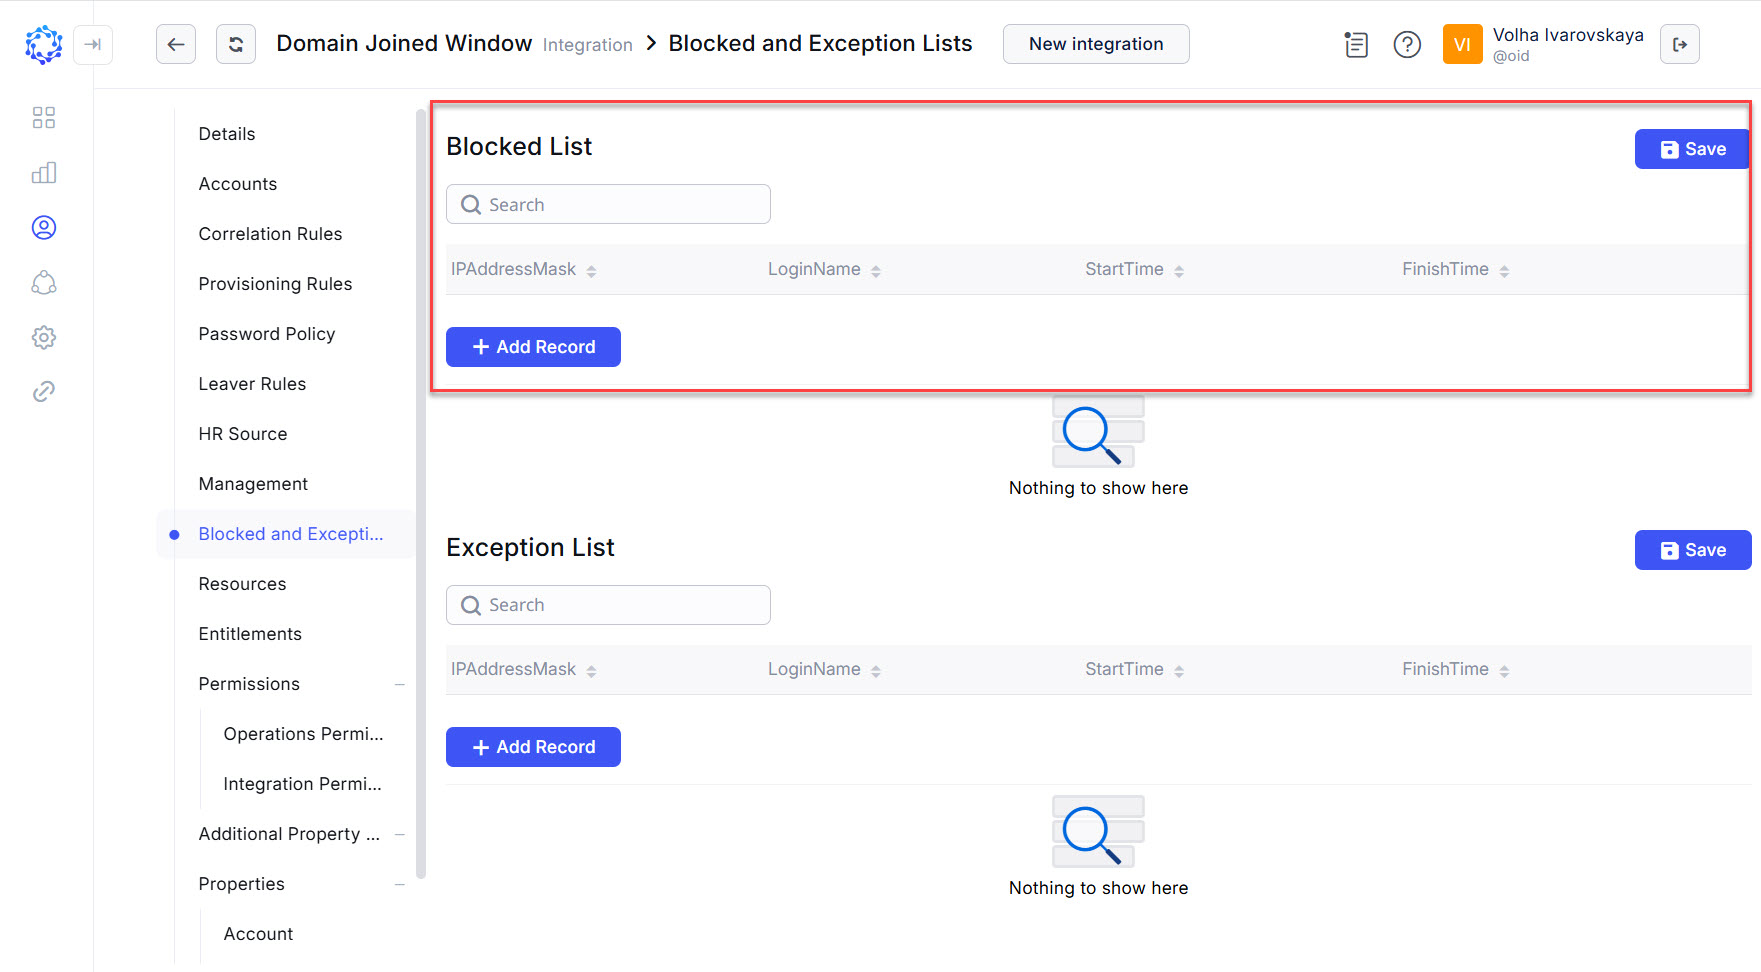This screenshot has height=972, width=1761.
Task: Refresh the integration with the sync icon
Action: 236,44
